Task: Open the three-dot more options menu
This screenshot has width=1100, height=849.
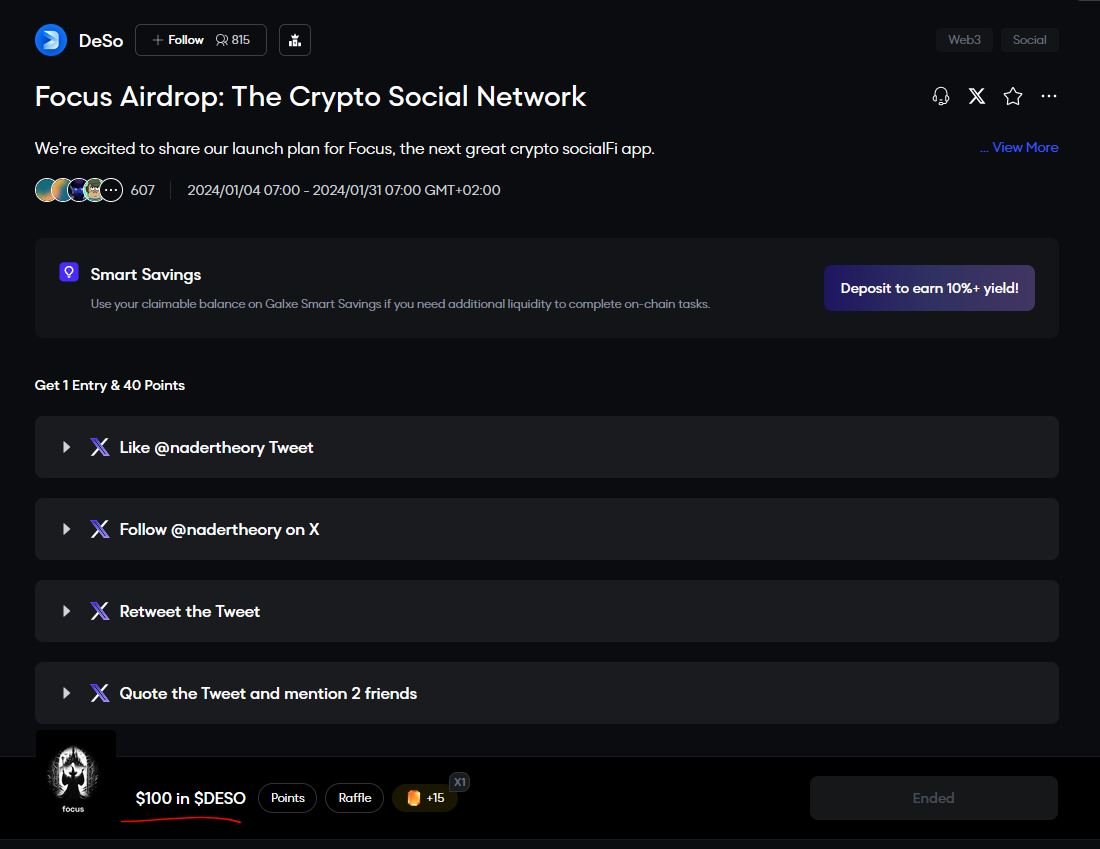Action: (x=1048, y=96)
